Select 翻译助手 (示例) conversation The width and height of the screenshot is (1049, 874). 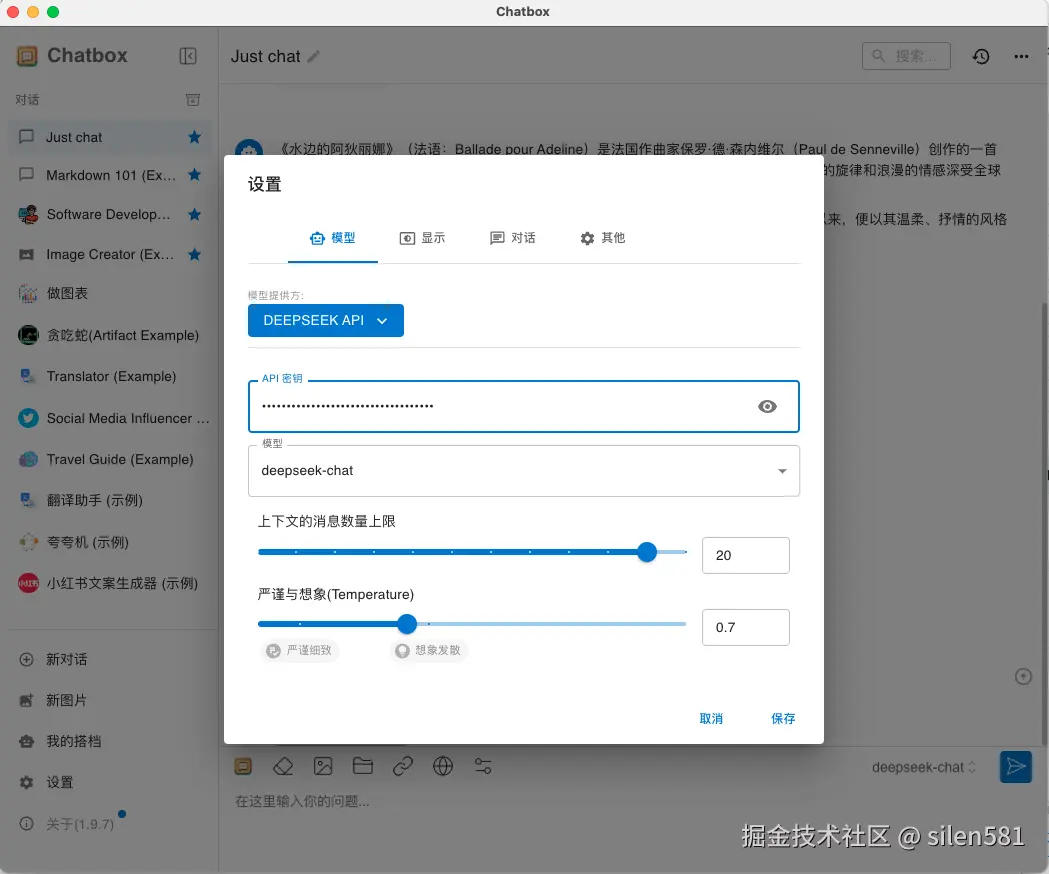point(110,501)
